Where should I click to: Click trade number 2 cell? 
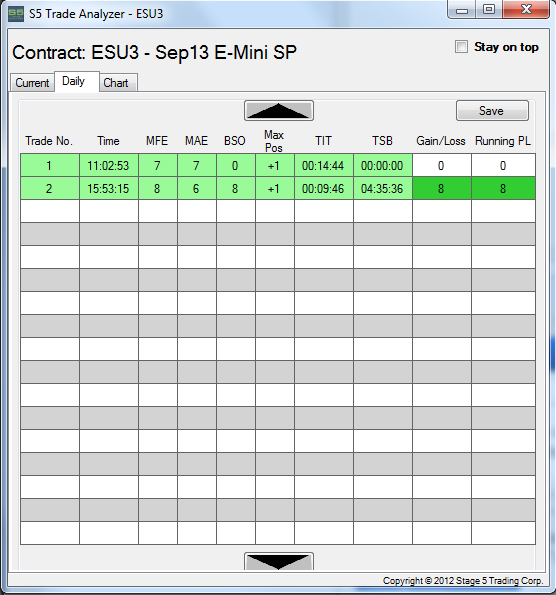click(50, 189)
